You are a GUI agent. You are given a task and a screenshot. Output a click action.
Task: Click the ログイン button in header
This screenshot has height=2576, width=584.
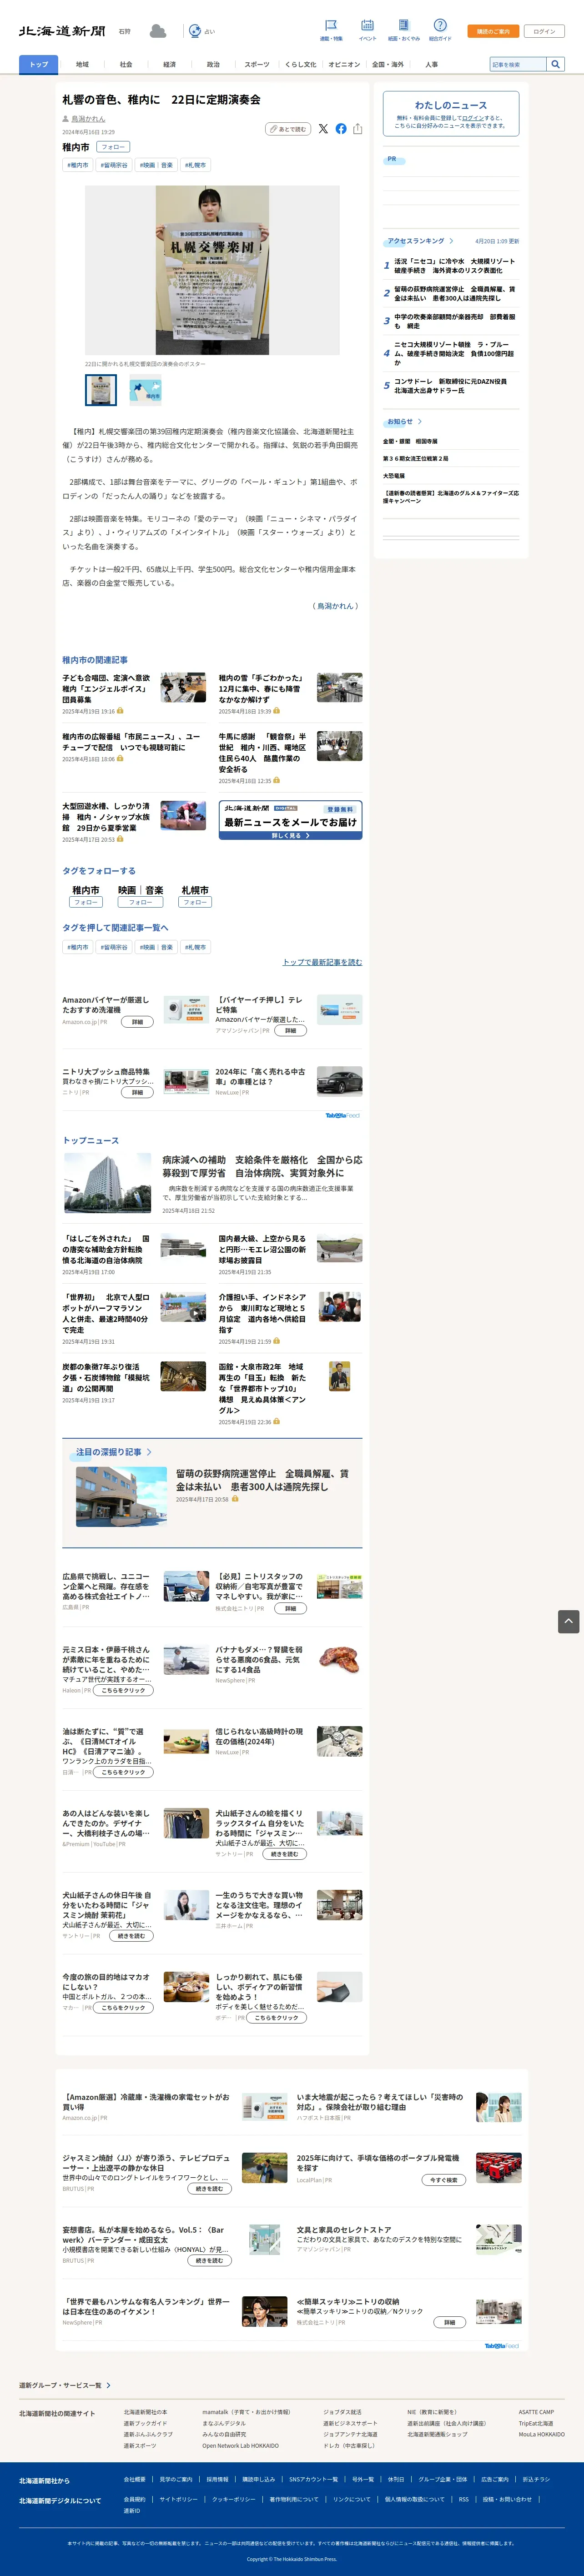click(x=544, y=31)
